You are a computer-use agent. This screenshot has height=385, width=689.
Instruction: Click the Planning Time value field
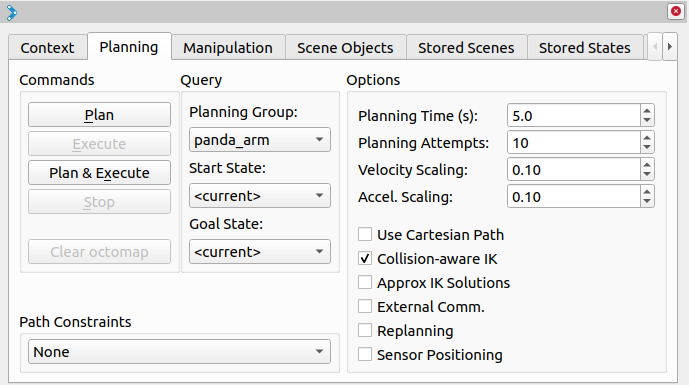[574, 116]
